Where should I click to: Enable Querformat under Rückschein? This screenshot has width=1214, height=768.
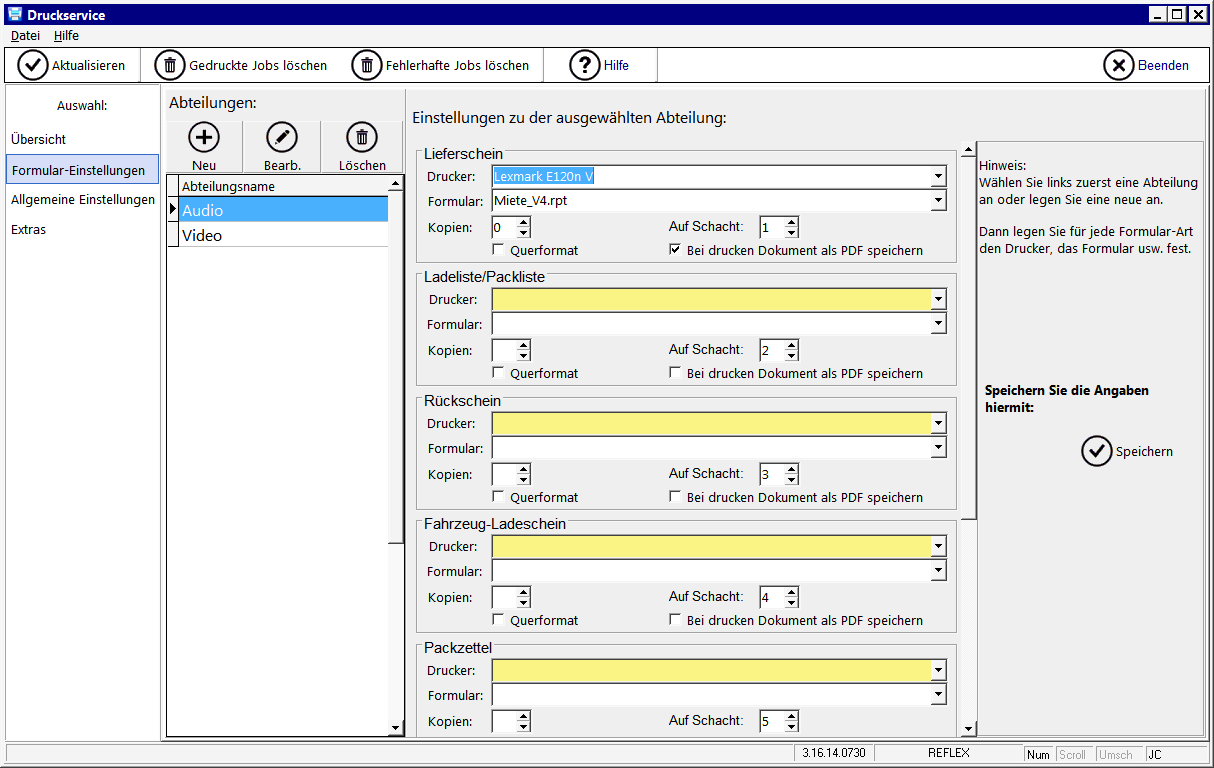click(499, 497)
